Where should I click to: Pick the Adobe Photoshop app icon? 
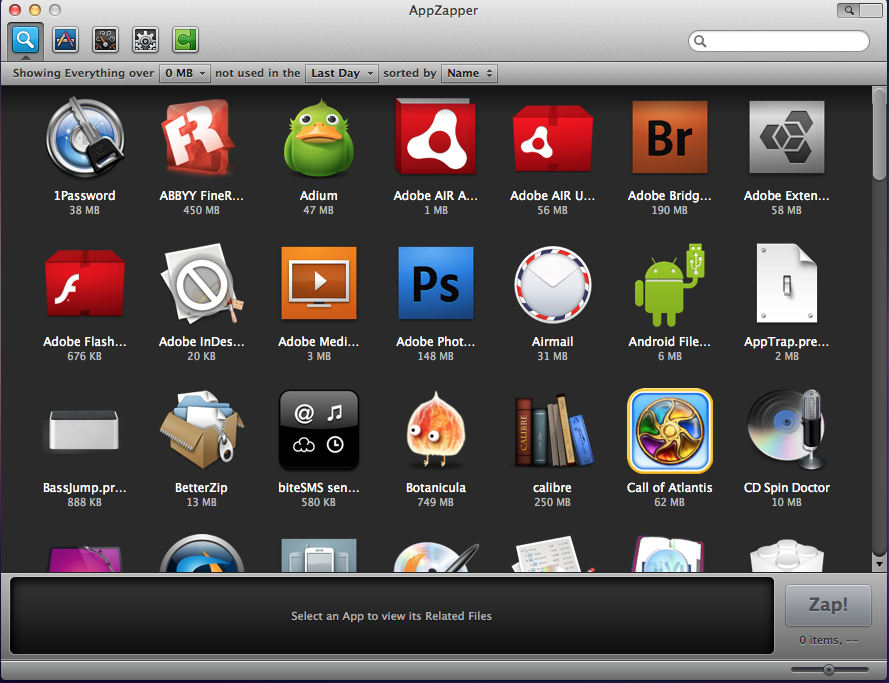[x=435, y=285]
